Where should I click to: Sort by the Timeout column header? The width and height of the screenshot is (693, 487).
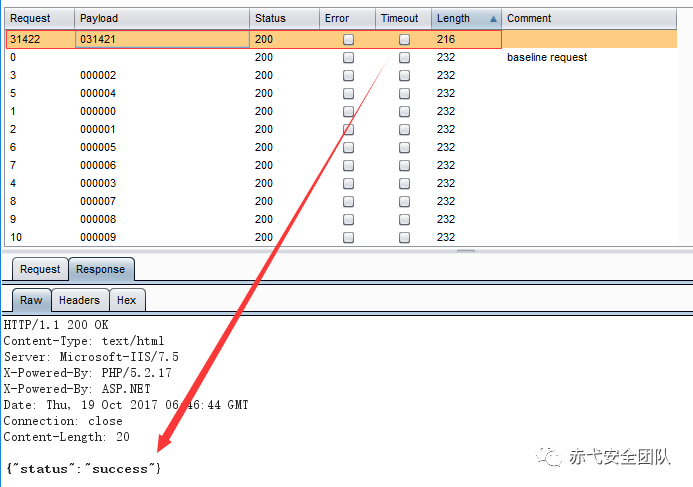point(403,19)
